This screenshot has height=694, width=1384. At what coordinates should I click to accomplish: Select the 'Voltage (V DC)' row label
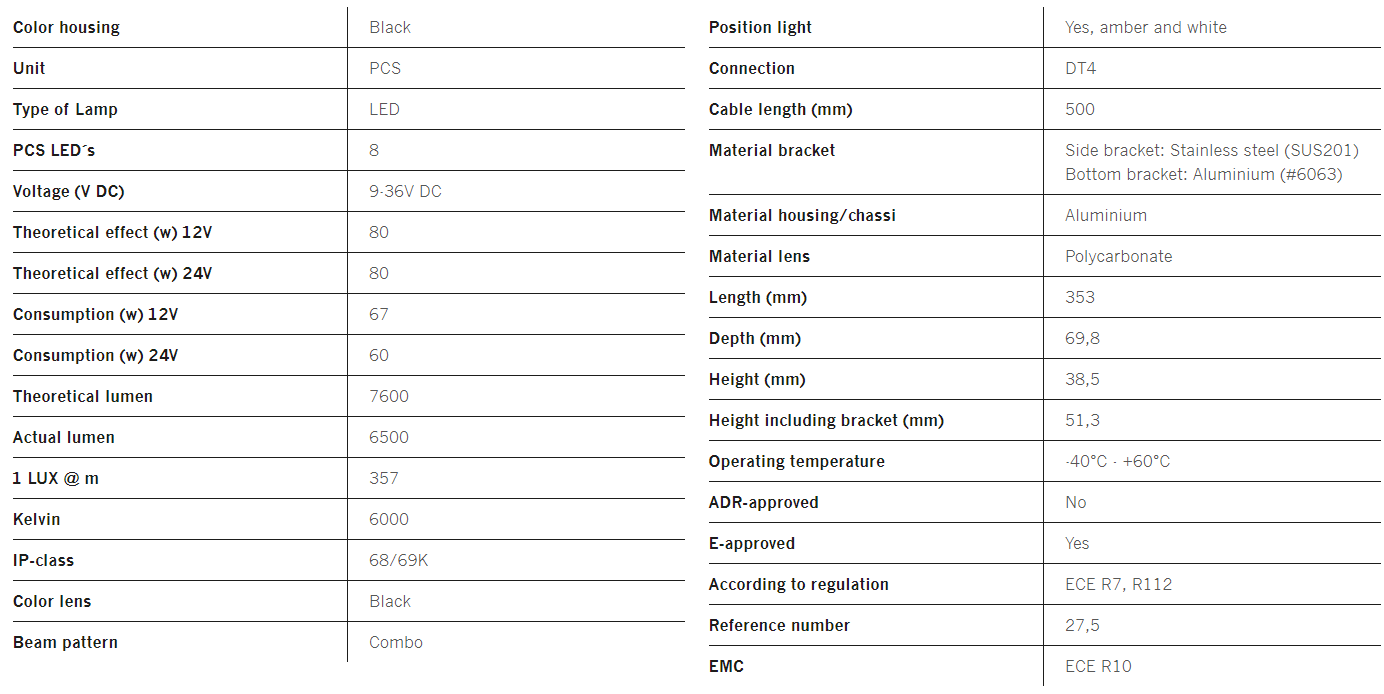[x=69, y=192]
